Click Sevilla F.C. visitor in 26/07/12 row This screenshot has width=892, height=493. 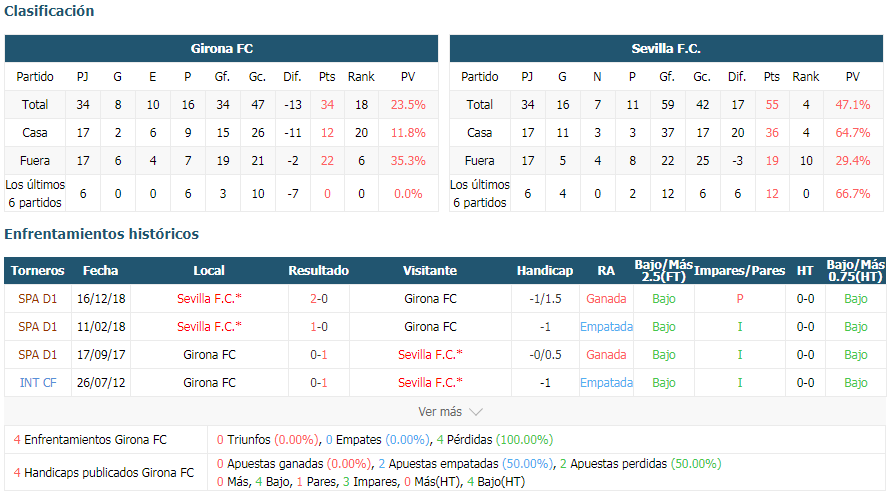430,383
